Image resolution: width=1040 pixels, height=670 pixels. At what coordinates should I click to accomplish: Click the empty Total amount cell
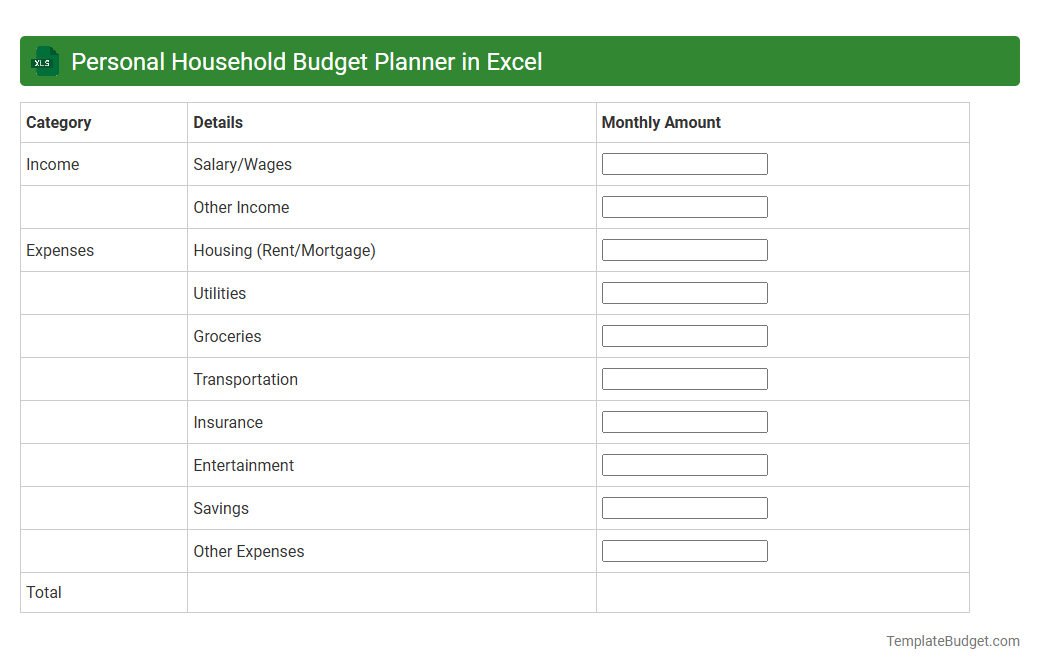pos(782,592)
